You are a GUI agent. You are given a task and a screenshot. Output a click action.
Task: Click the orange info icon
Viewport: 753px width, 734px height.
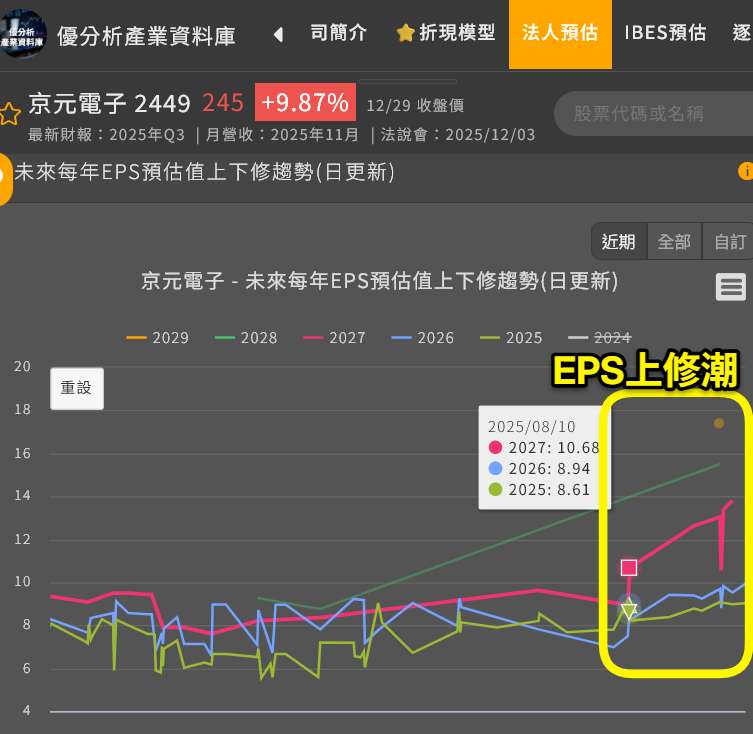[x=745, y=172]
